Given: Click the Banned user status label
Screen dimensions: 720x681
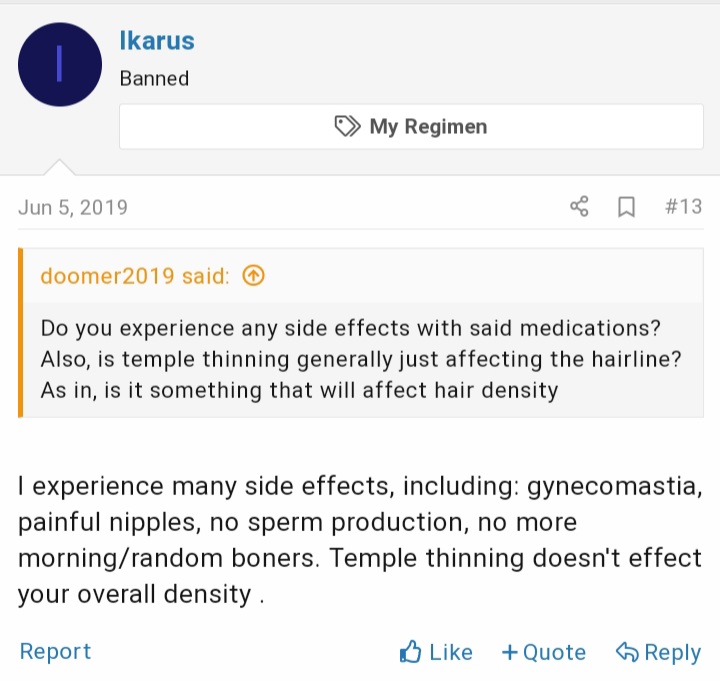Looking at the screenshot, I should point(154,77).
